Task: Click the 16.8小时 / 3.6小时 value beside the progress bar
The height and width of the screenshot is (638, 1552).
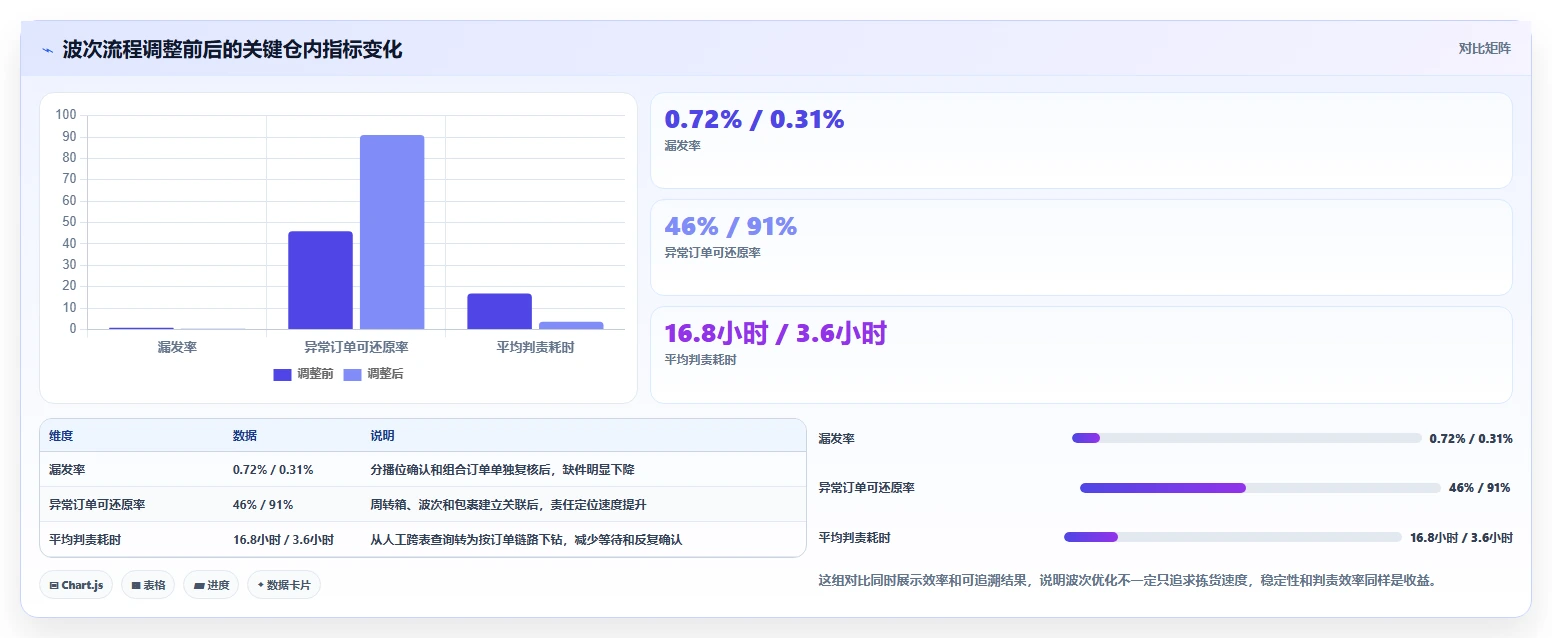Action: pyautogui.click(x=1461, y=537)
